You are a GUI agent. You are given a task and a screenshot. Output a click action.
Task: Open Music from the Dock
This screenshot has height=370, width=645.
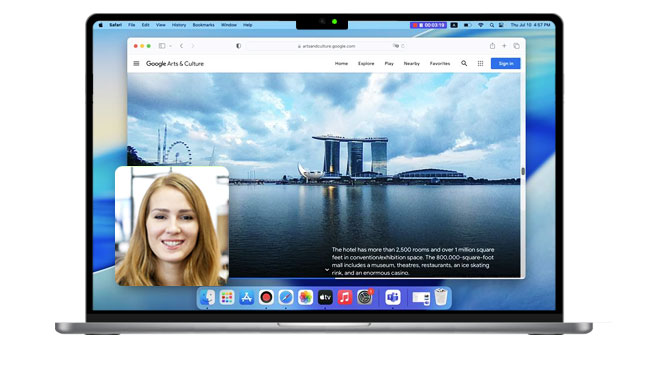pos(345,297)
